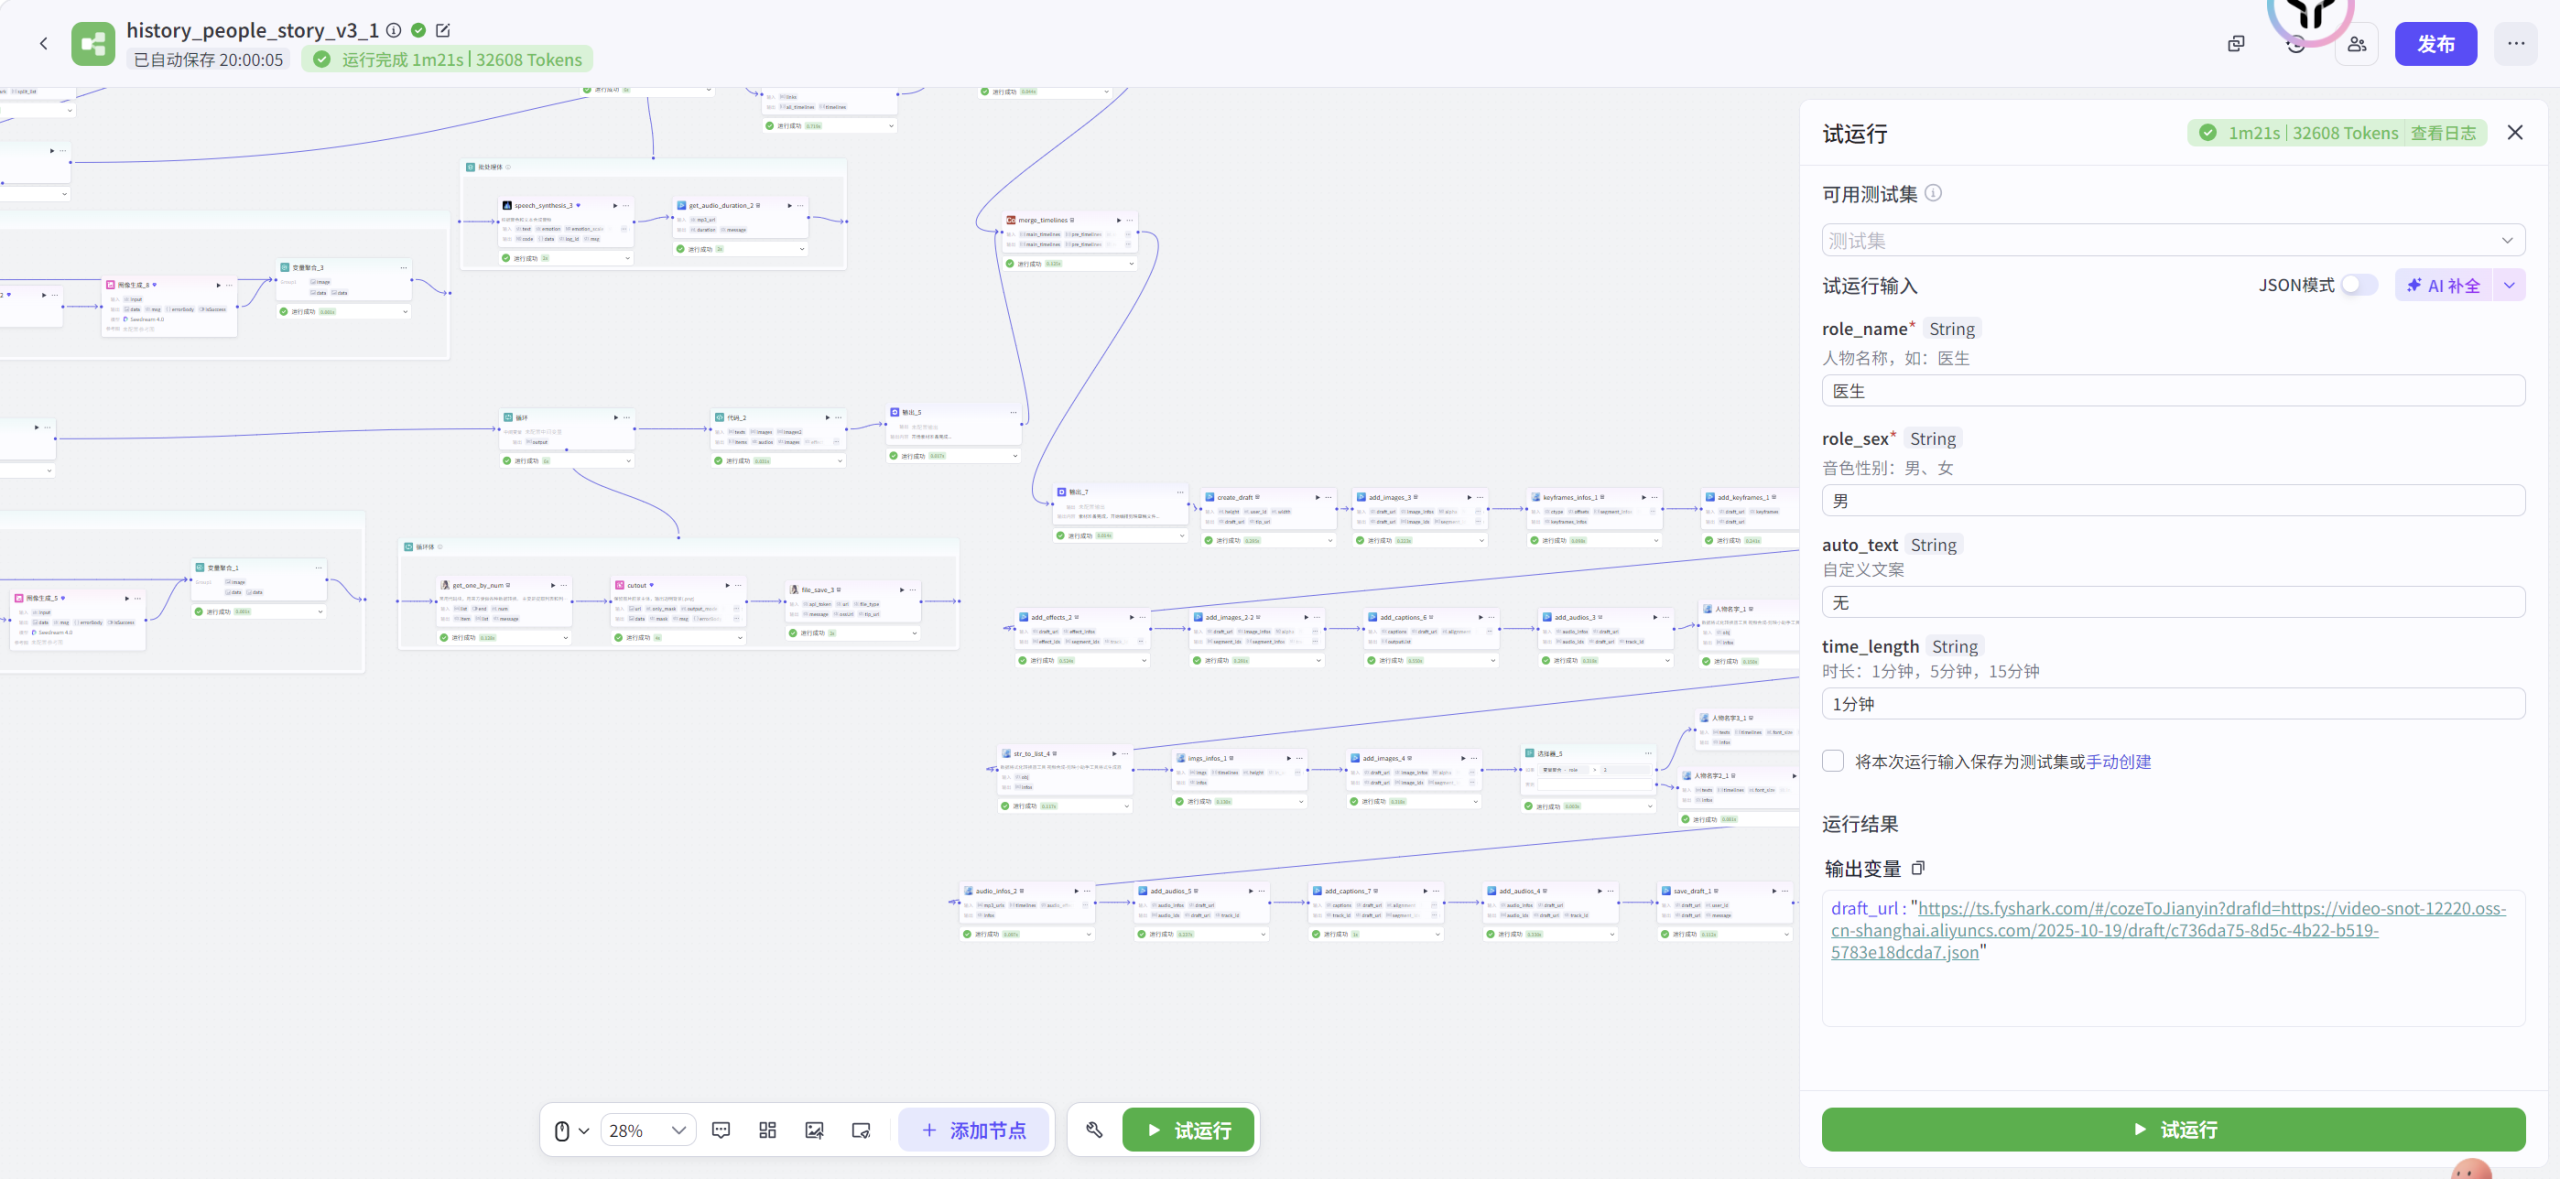Screen dimensions: 2560x1179
Task: Click the auto-layout grid icon
Action: (767, 1130)
